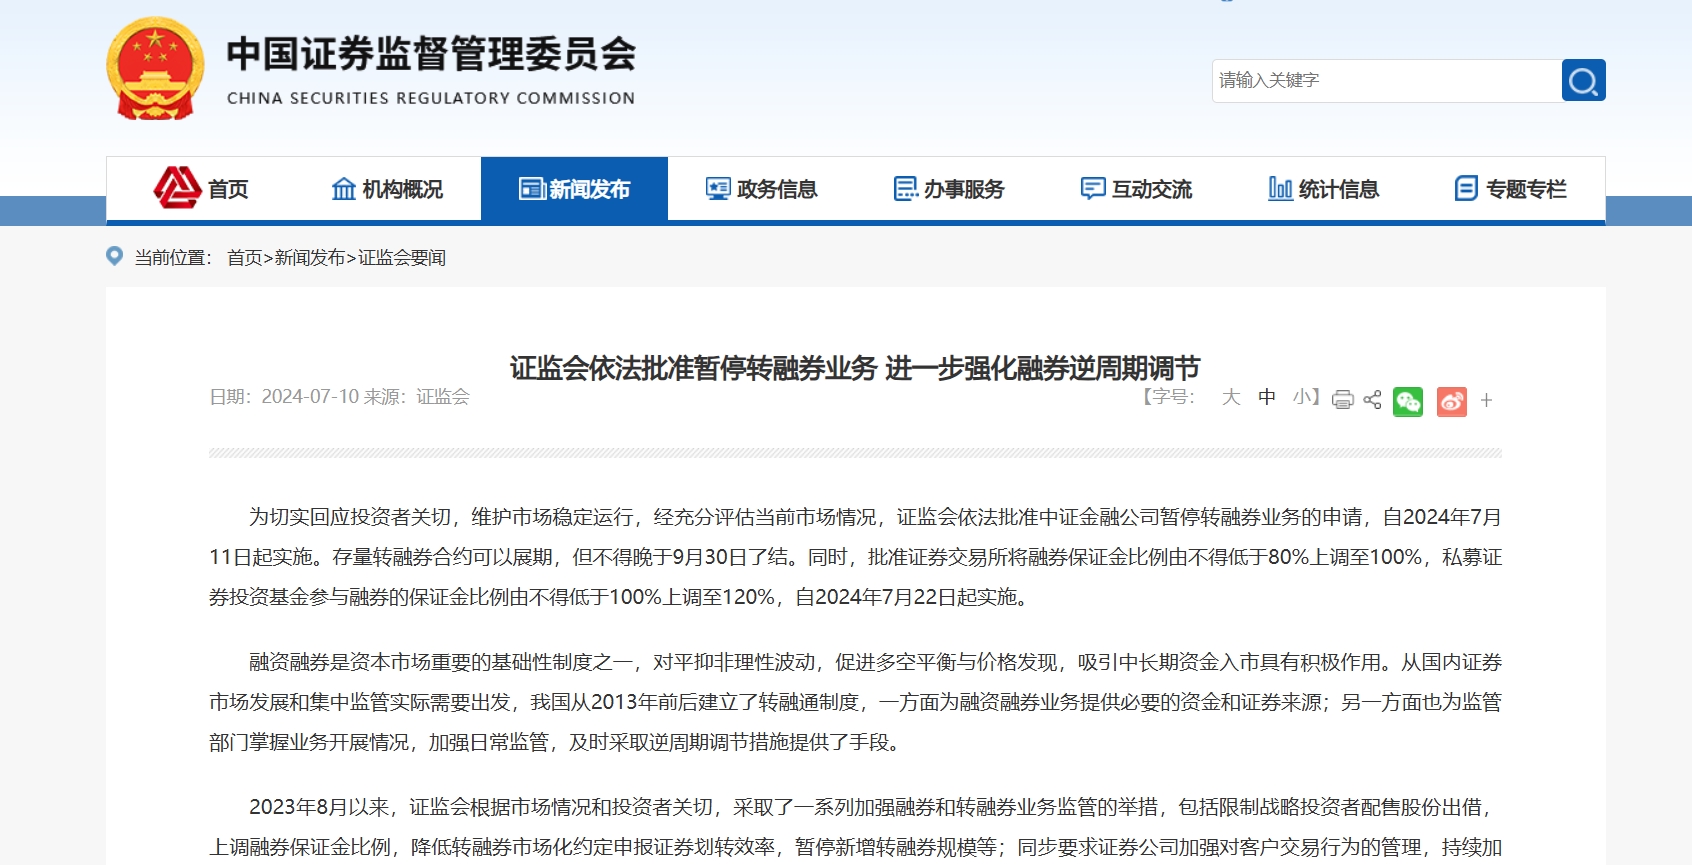This screenshot has height=865, width=1692.
Task: Click paragraph starting 融资融券是资本市场
Action: coord(855,702)
